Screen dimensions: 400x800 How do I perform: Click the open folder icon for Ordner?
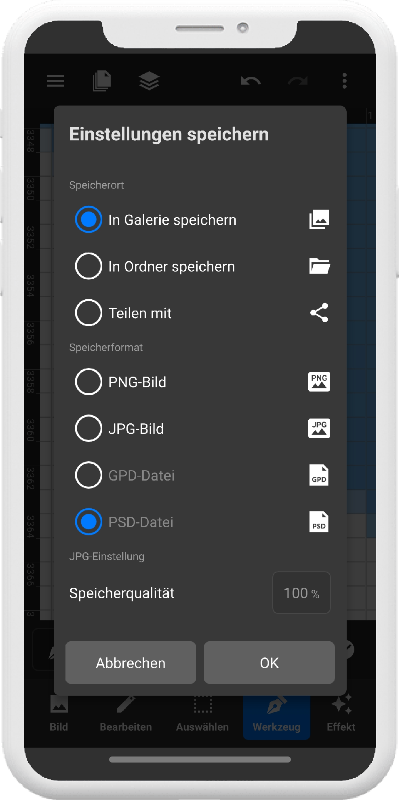click(x=319, y=266)
